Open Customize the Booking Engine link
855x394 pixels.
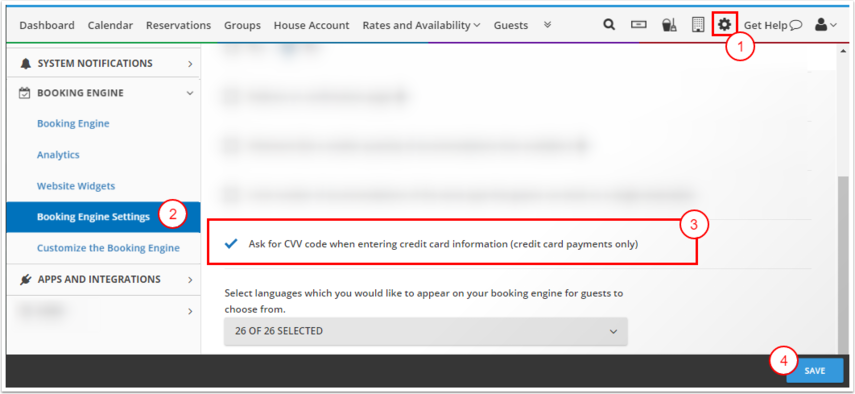(108, 248)
